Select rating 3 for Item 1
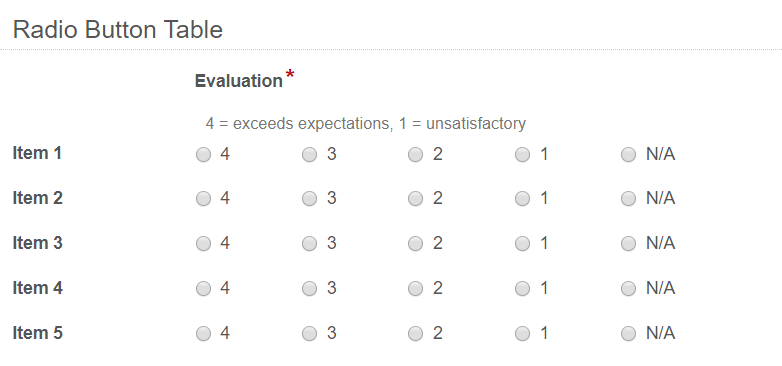This screenshot has width=782, height=366. click(310, 155)
